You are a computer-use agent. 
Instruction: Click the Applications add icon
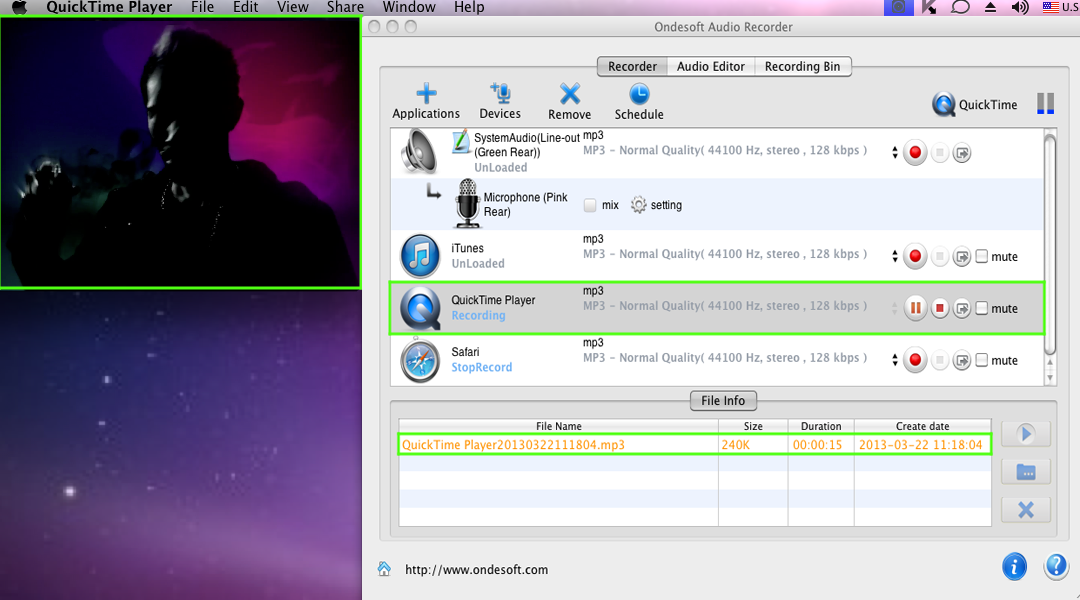tap(426, 95)
